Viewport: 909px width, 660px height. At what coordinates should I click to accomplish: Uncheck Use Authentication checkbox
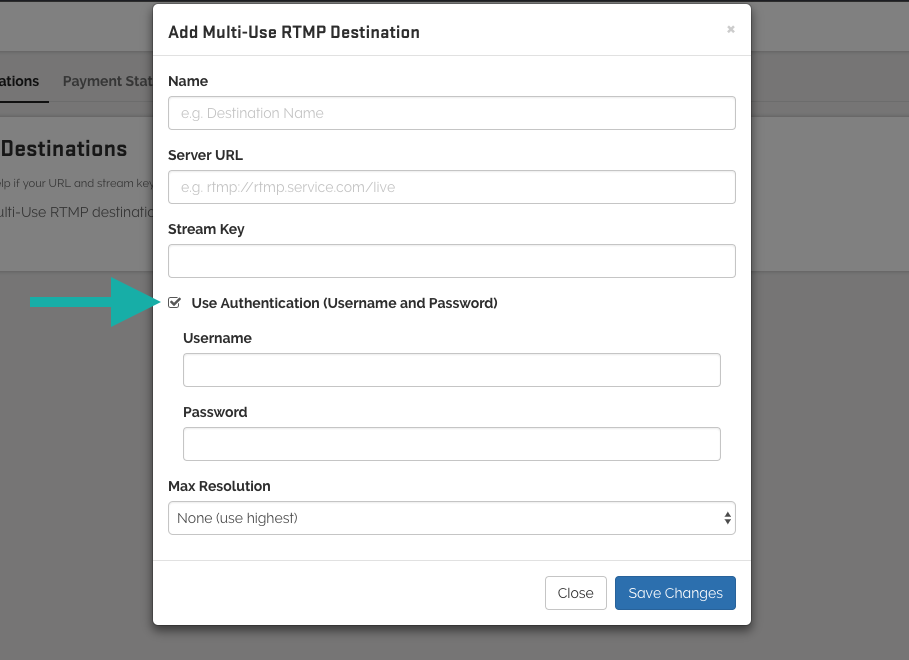pos(175,303)
